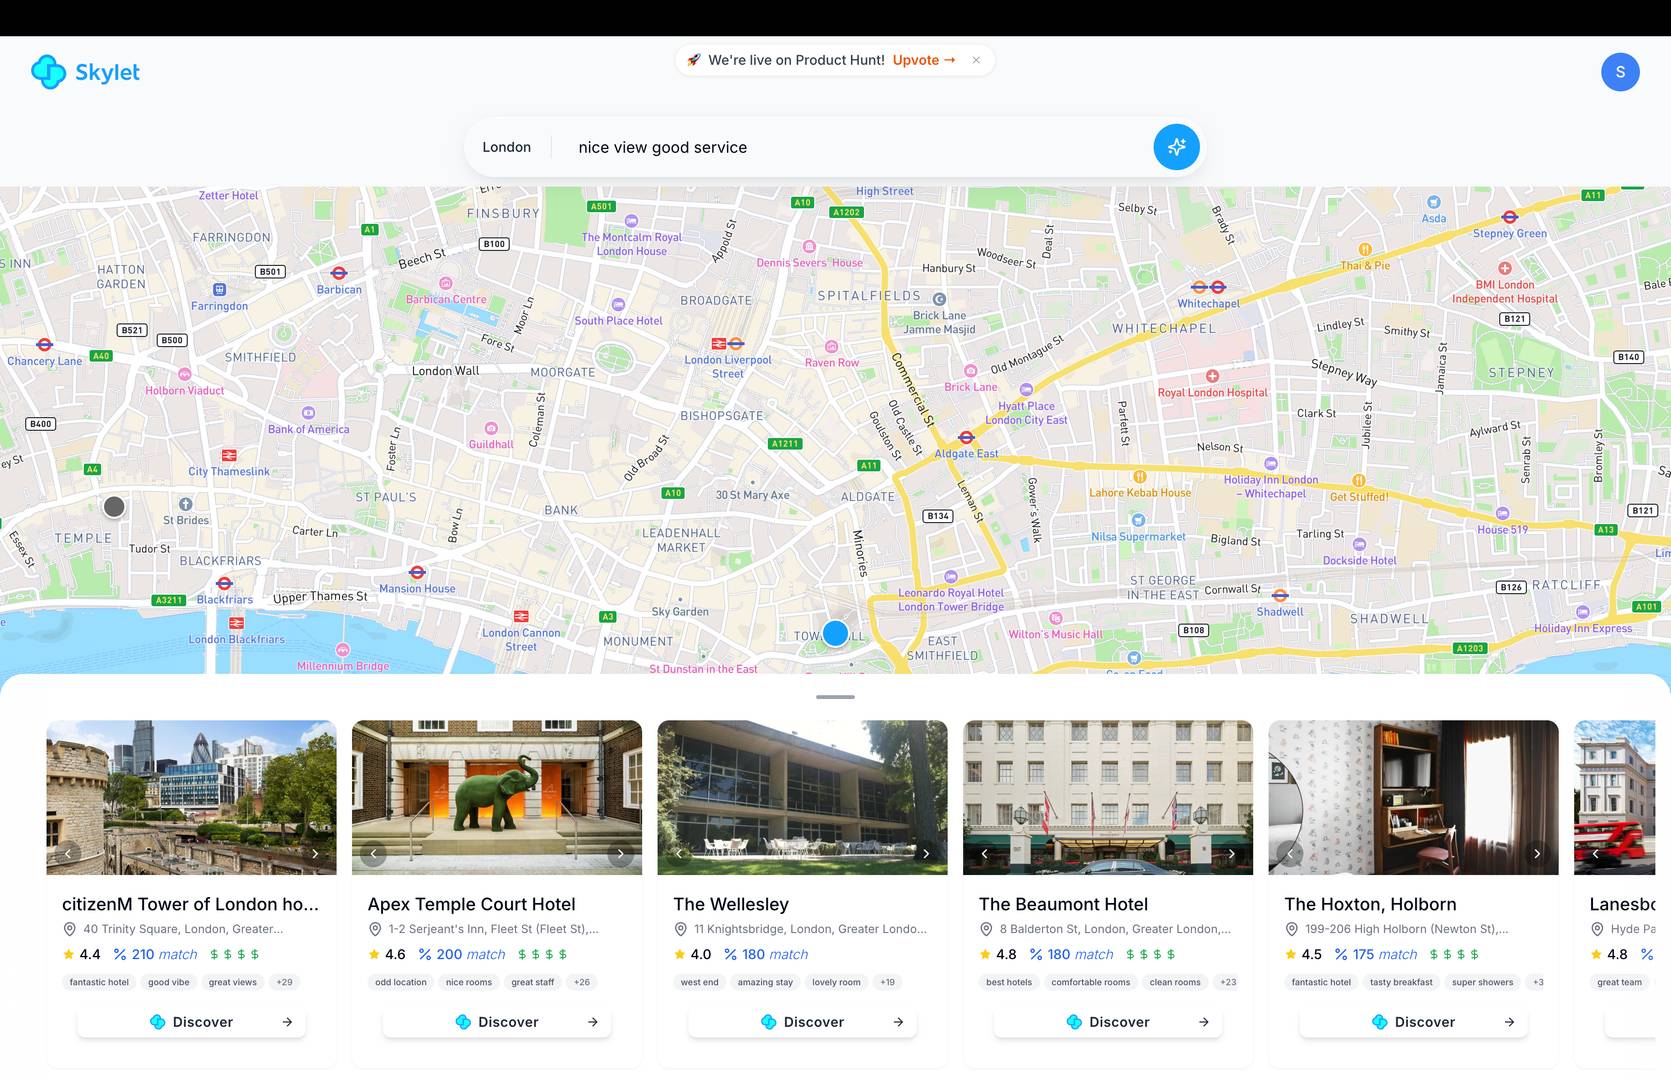
Task: Click the Royal London Hospital map marker
Action: (1212, 376)
